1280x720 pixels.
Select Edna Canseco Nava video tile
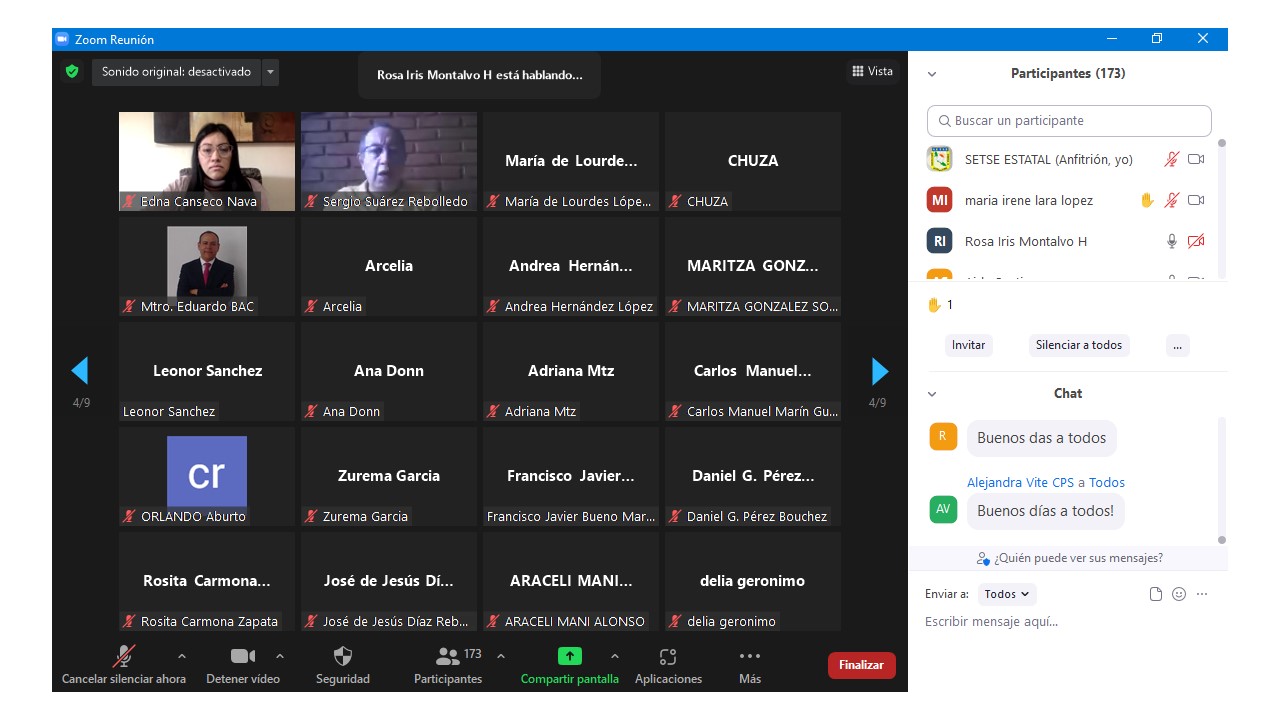207,161
